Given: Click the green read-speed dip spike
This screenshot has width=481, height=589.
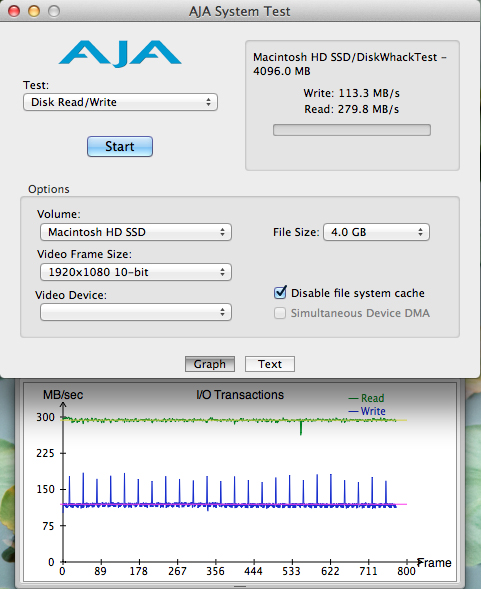Looking at the screenshot, I should [x=301, y=428].
